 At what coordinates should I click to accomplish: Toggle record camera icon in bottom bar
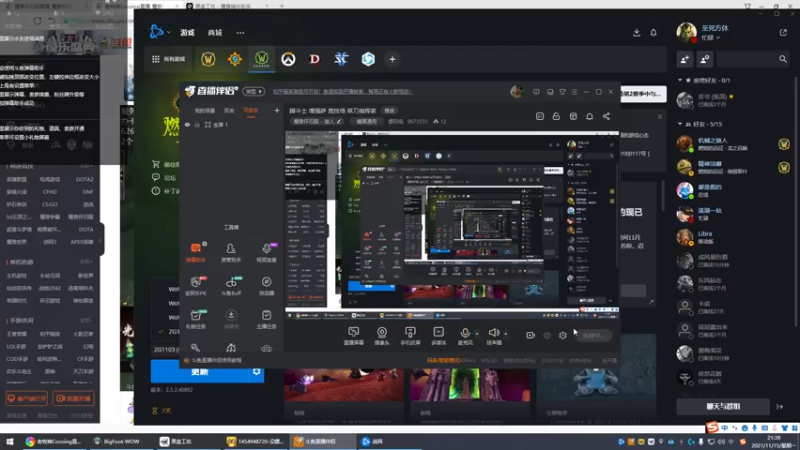pyautogui.click(x=531, y=336)
